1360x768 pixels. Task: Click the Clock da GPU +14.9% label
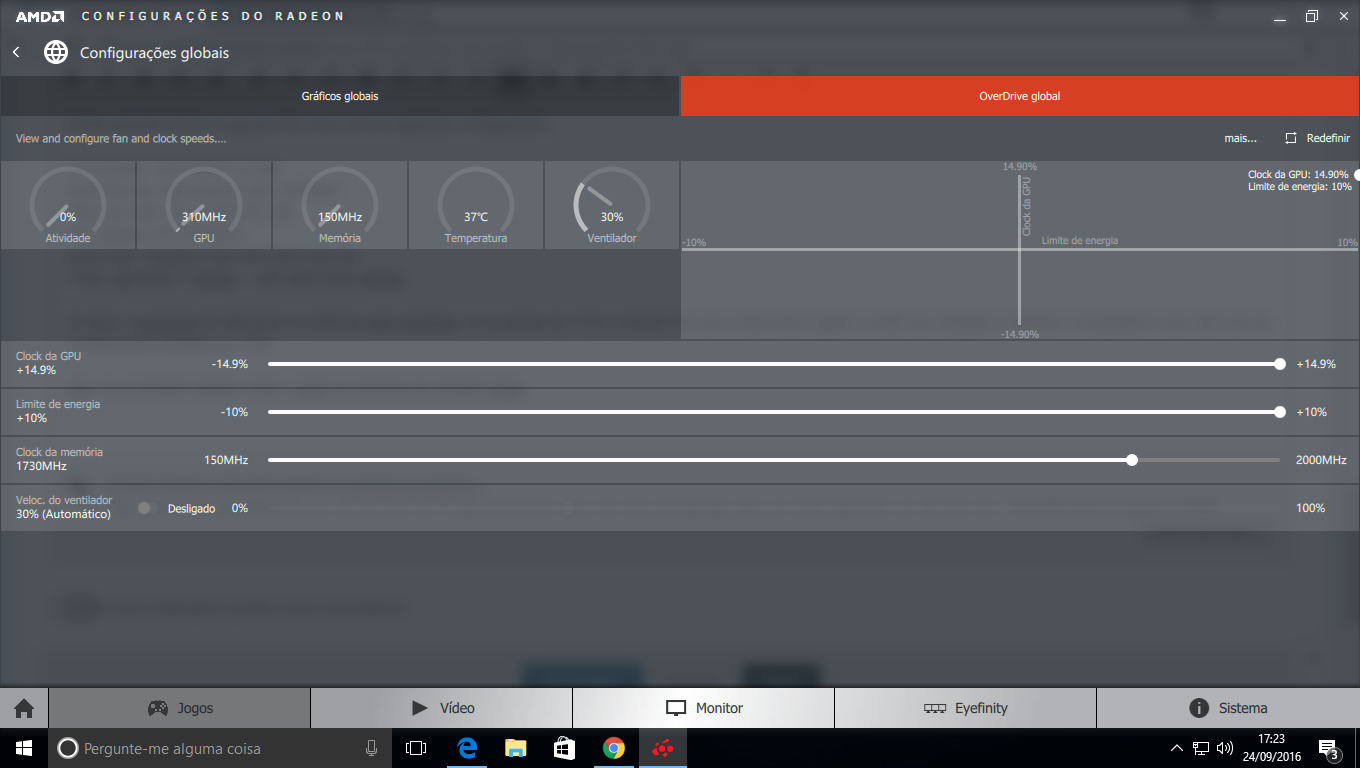48,363
